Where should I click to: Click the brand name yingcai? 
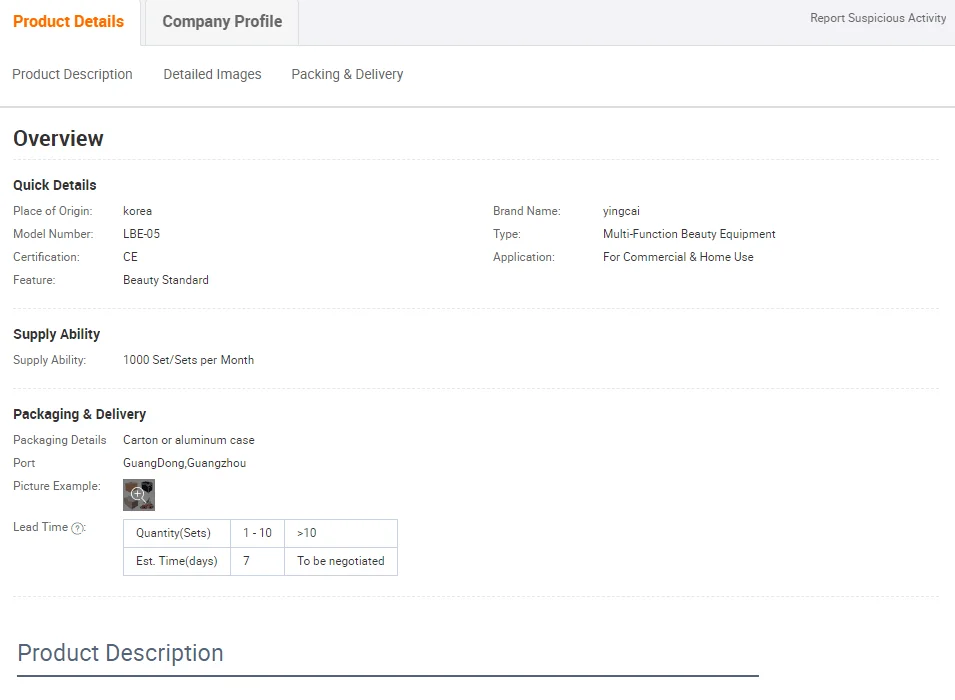621,211
